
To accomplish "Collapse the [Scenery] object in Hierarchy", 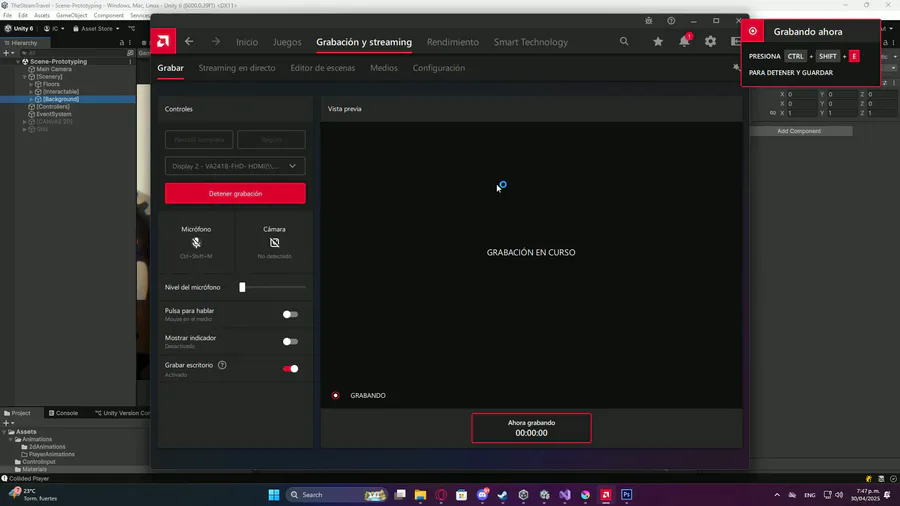I will tap(25, 76).
